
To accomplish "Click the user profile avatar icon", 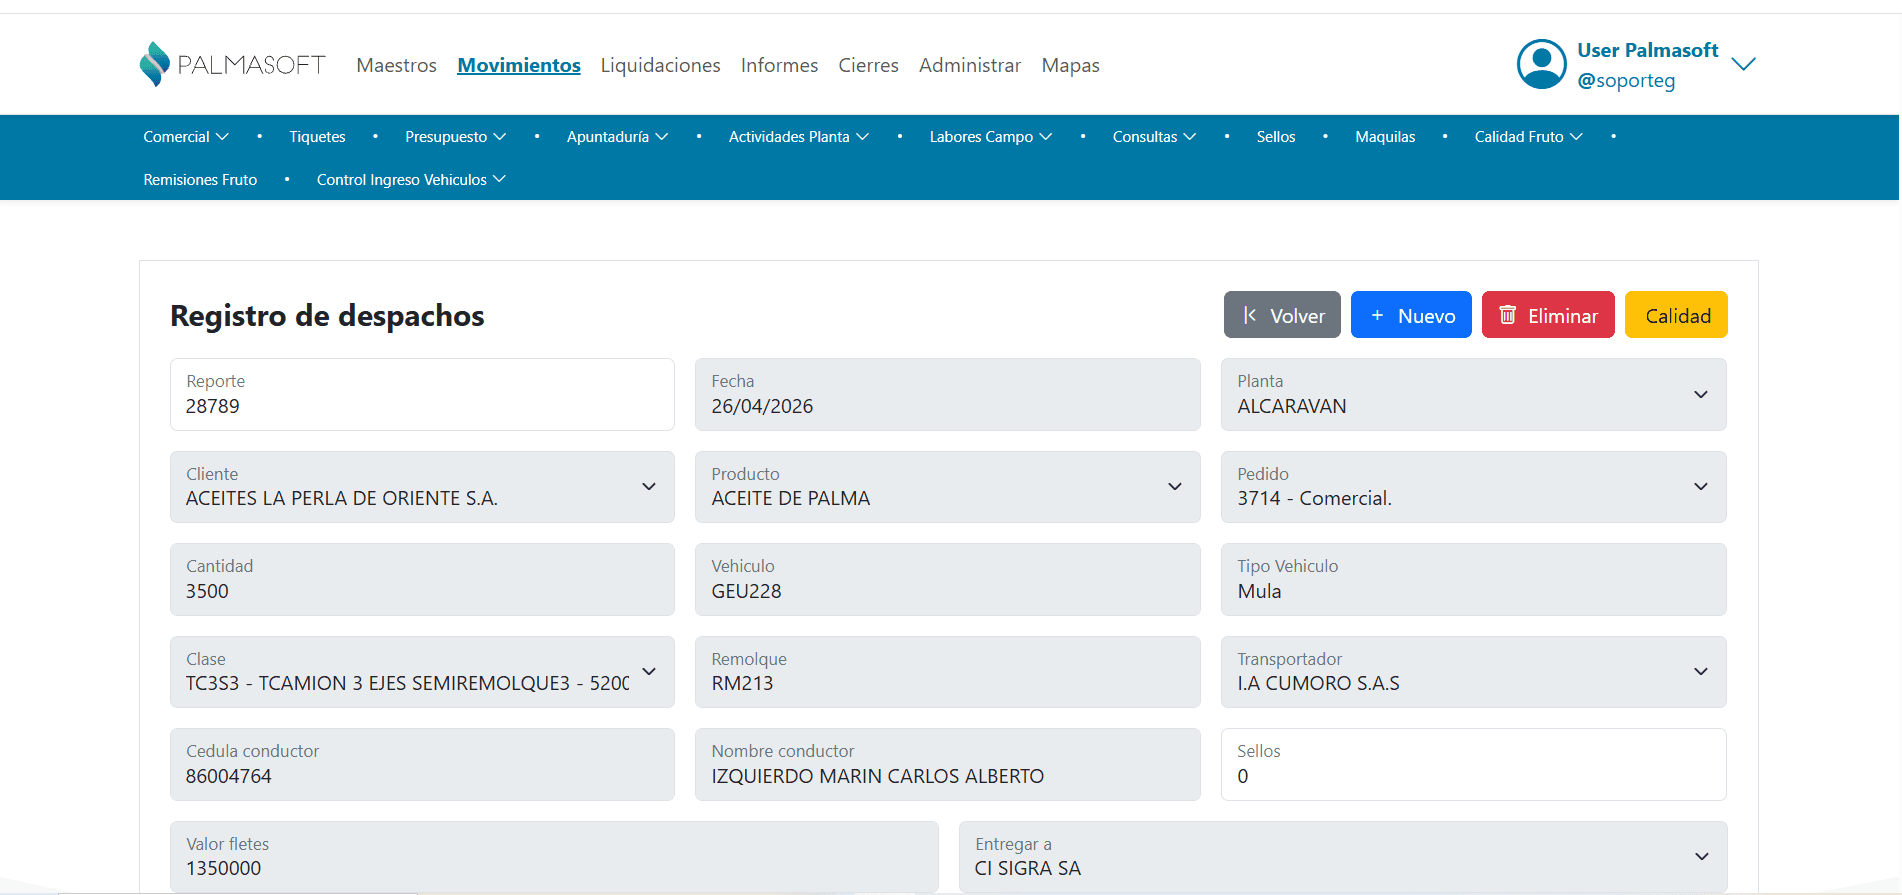I will (x=1541, y=64).
